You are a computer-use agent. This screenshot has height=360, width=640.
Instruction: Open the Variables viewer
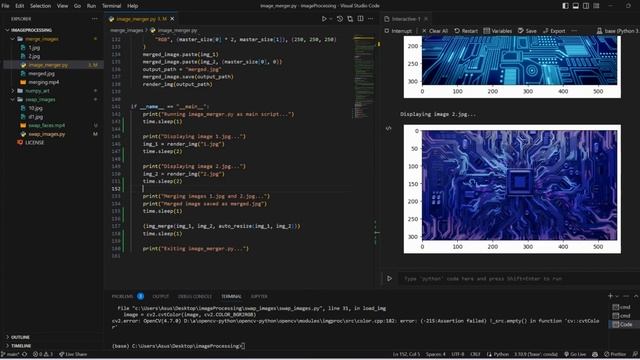coord(498,31)
